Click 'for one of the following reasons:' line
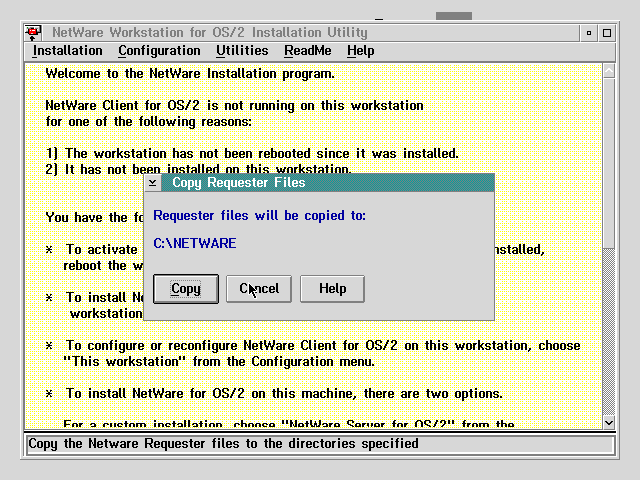 click(149, 122)
